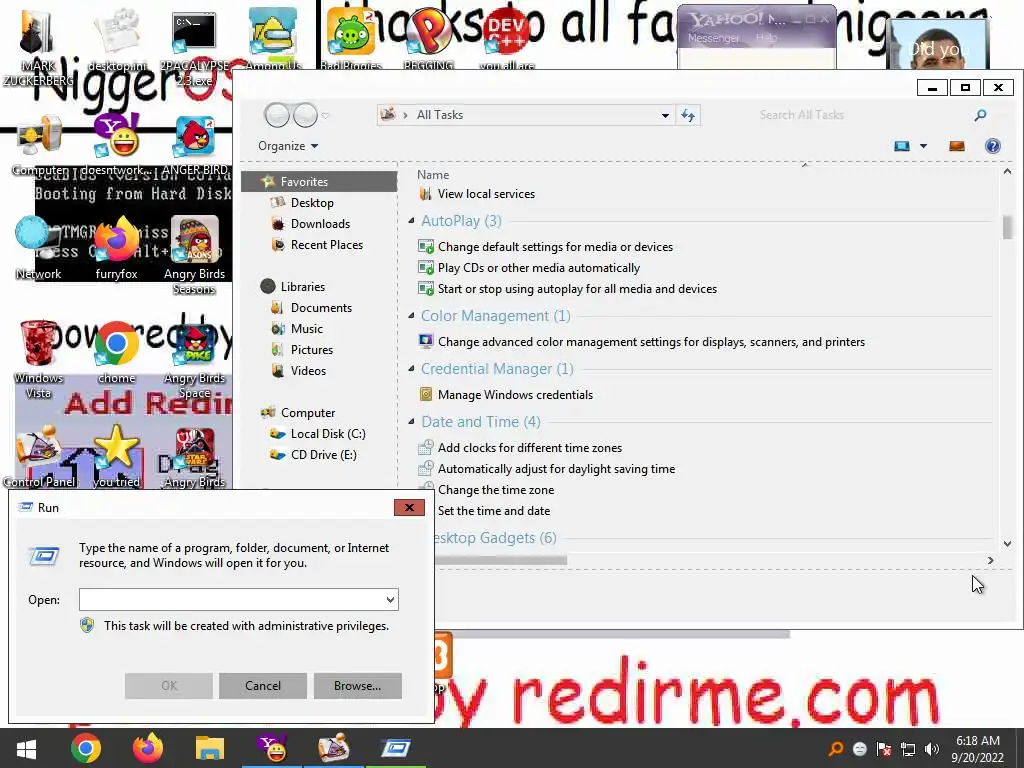This screenshot has width=1024, height=768.
Task: Select Local Disk (C:) in navigation pane
Action: click(328, 434)
